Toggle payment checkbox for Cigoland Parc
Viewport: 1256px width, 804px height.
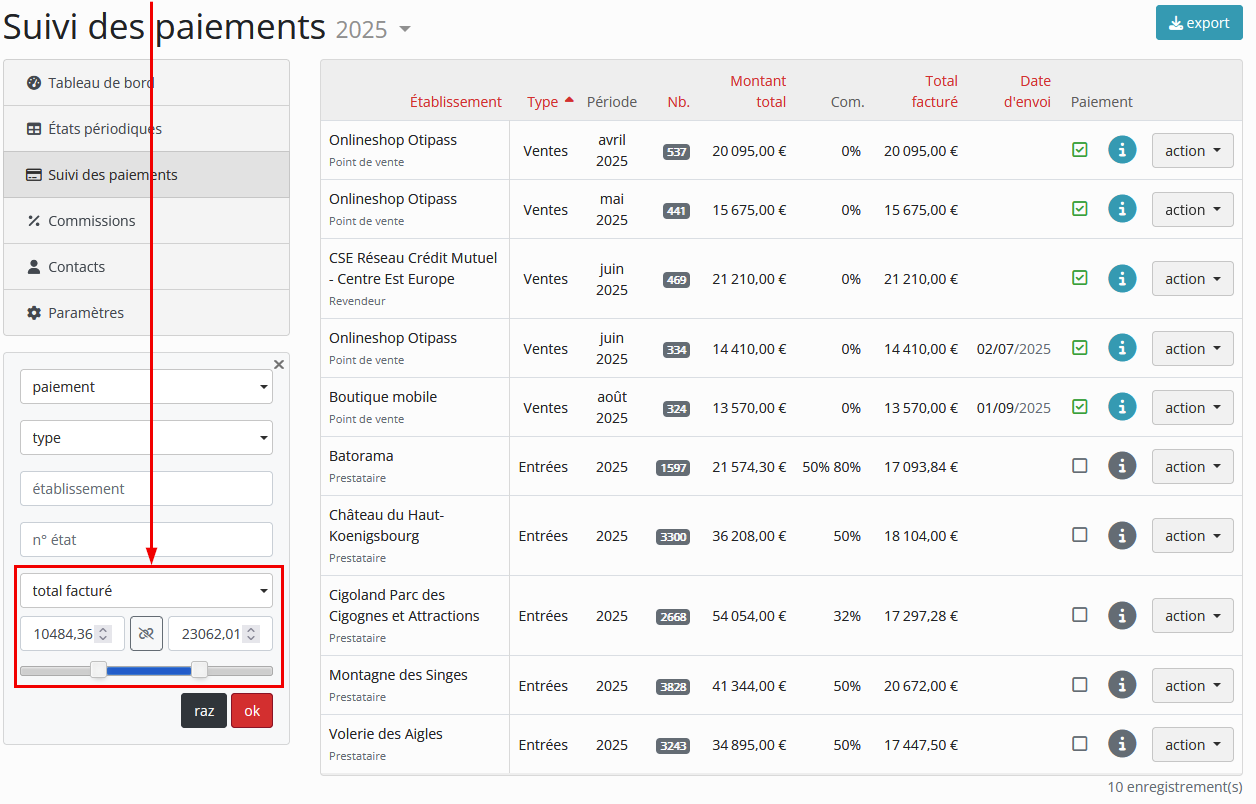click(x=1079, y=615)
